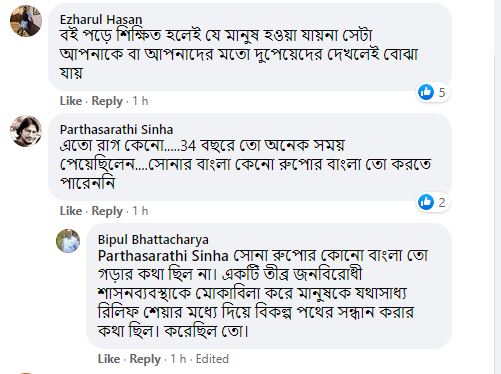501x374 pixels.
Task: Reply to Ezharul Hasan's comment
Action: coord(107,101)
